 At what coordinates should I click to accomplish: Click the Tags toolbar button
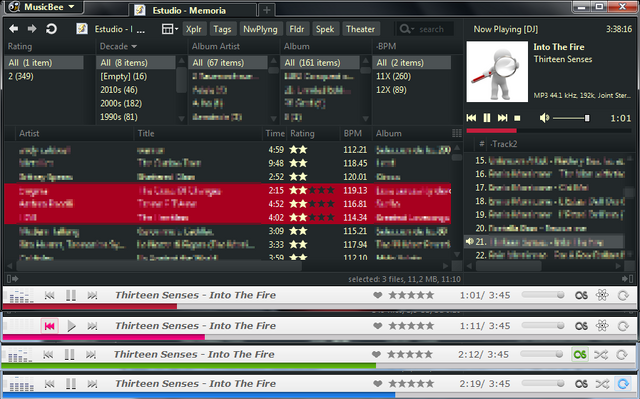pyautogui.click(x=222, y=29)
